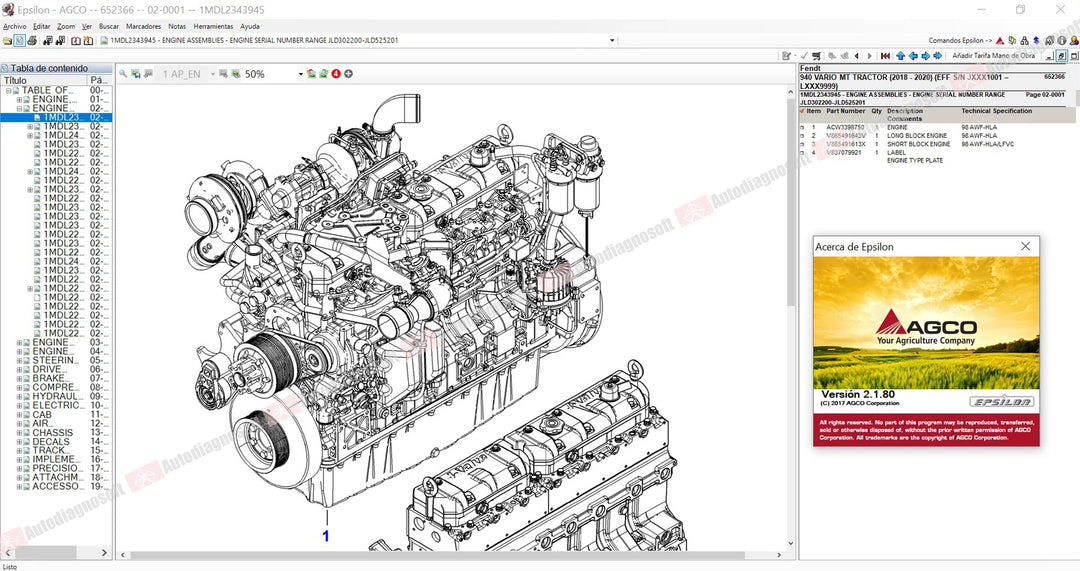Collapse the TABLE OF tree root node

tap(9, 90)
